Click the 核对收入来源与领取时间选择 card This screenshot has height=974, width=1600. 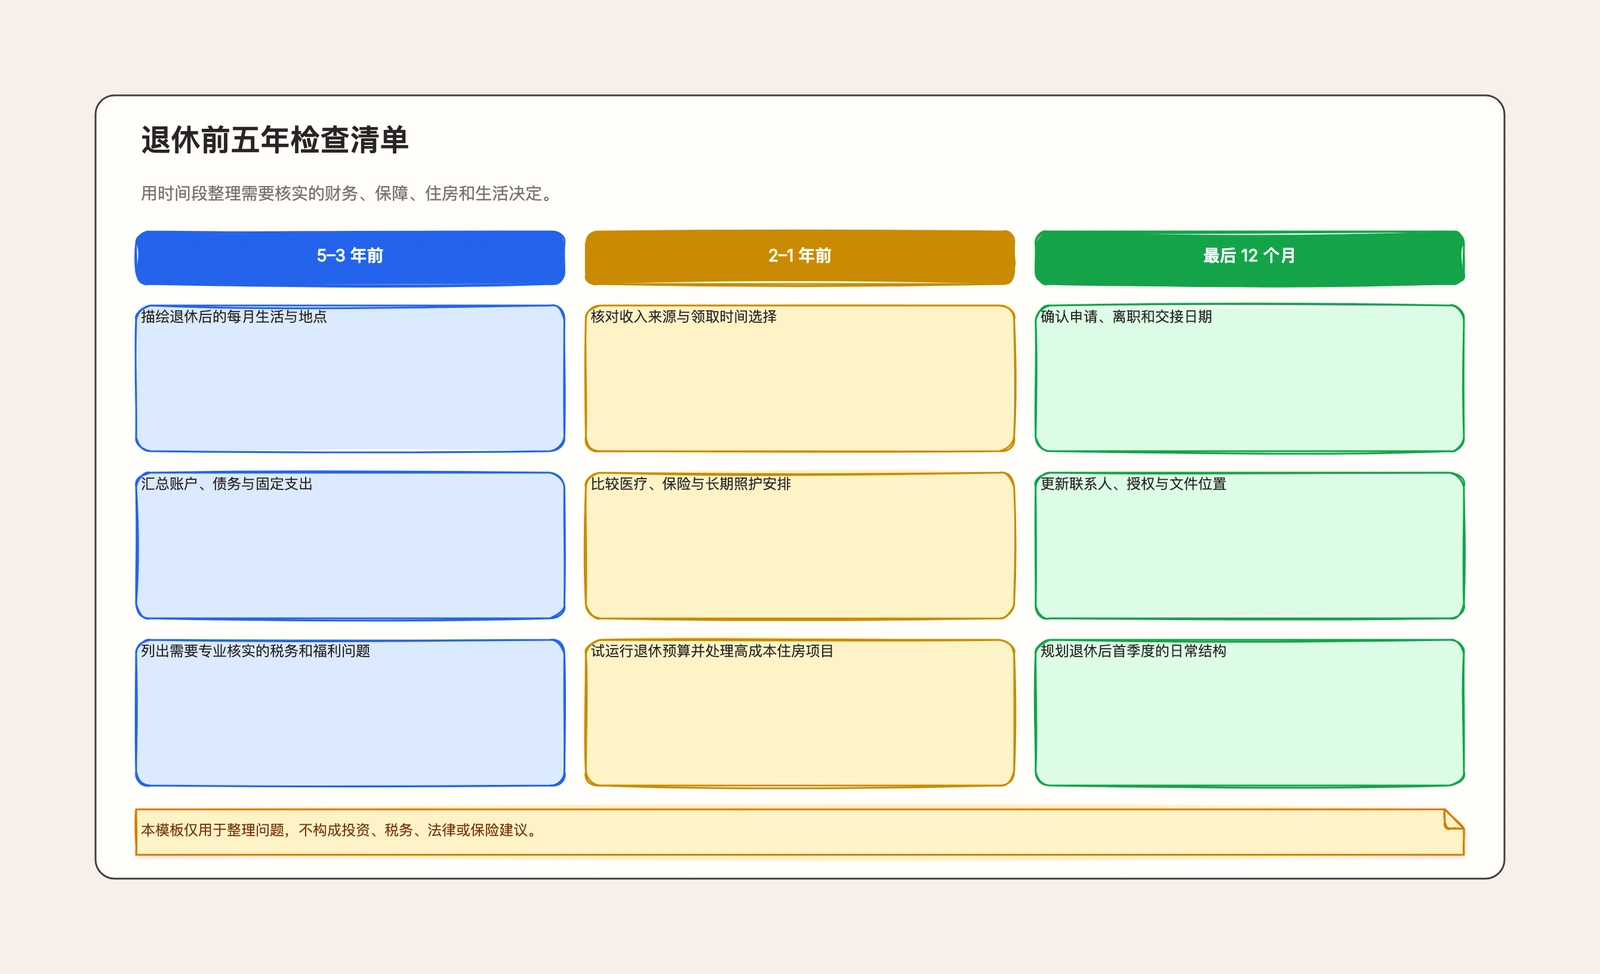coord(800,378)
